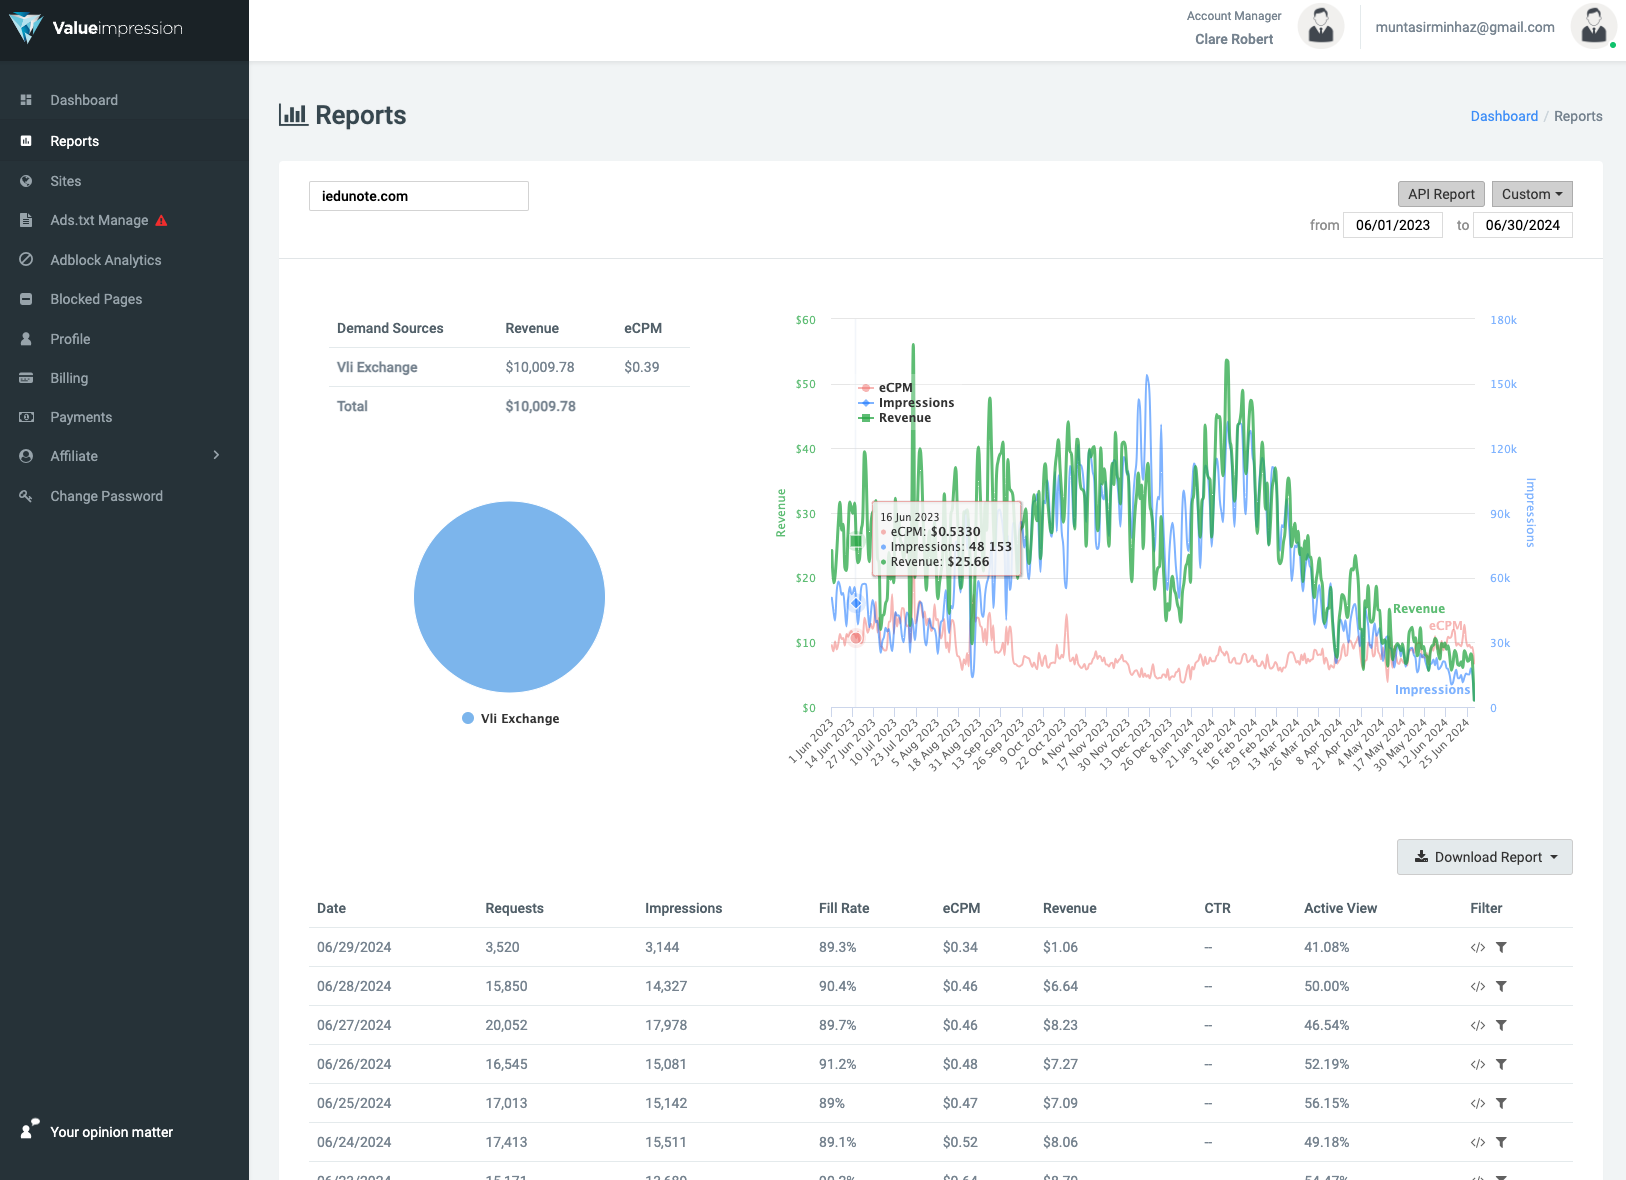Follow the Dashboard breadcrumb link
Image resolution: width=1626 pixels, height=1180 pixels.
pos(1504,116)
